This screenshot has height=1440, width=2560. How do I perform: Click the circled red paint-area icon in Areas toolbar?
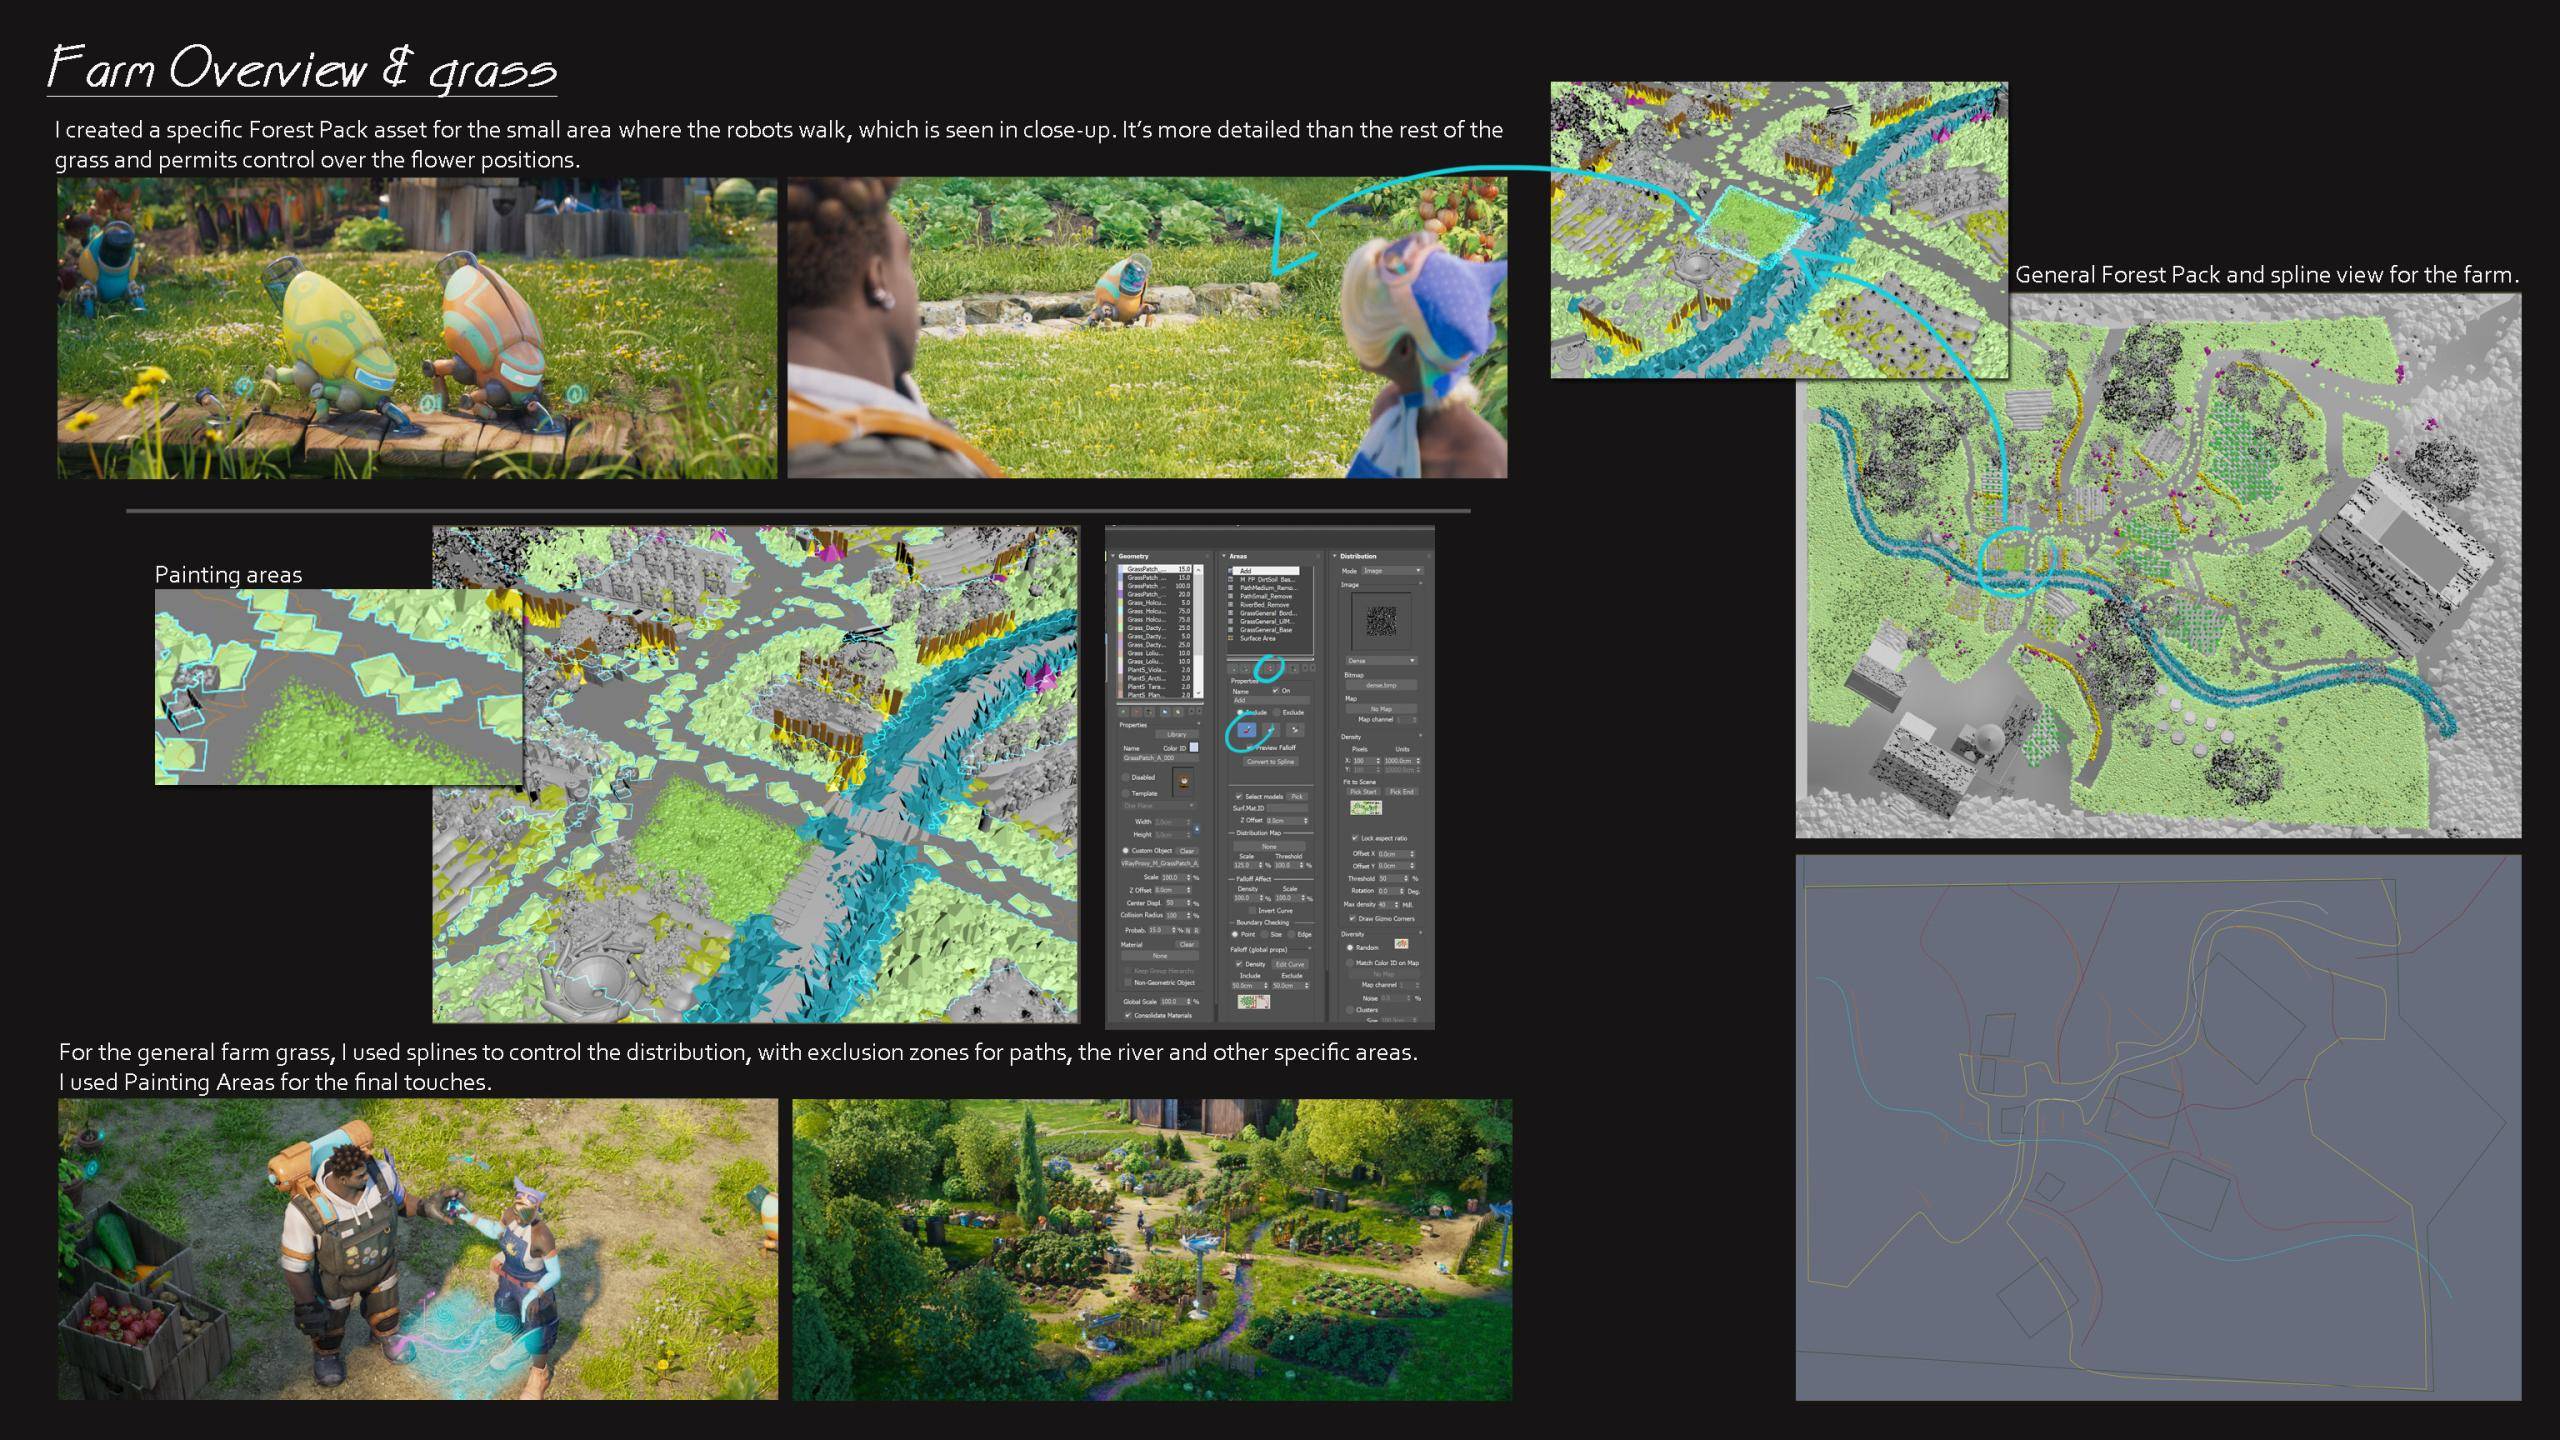coord(1269,668)
